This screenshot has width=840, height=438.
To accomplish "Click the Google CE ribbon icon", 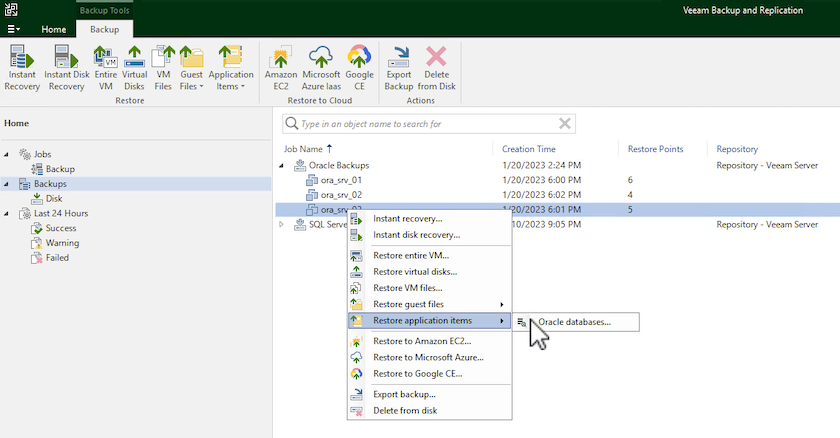I will (x=360, y=68).
